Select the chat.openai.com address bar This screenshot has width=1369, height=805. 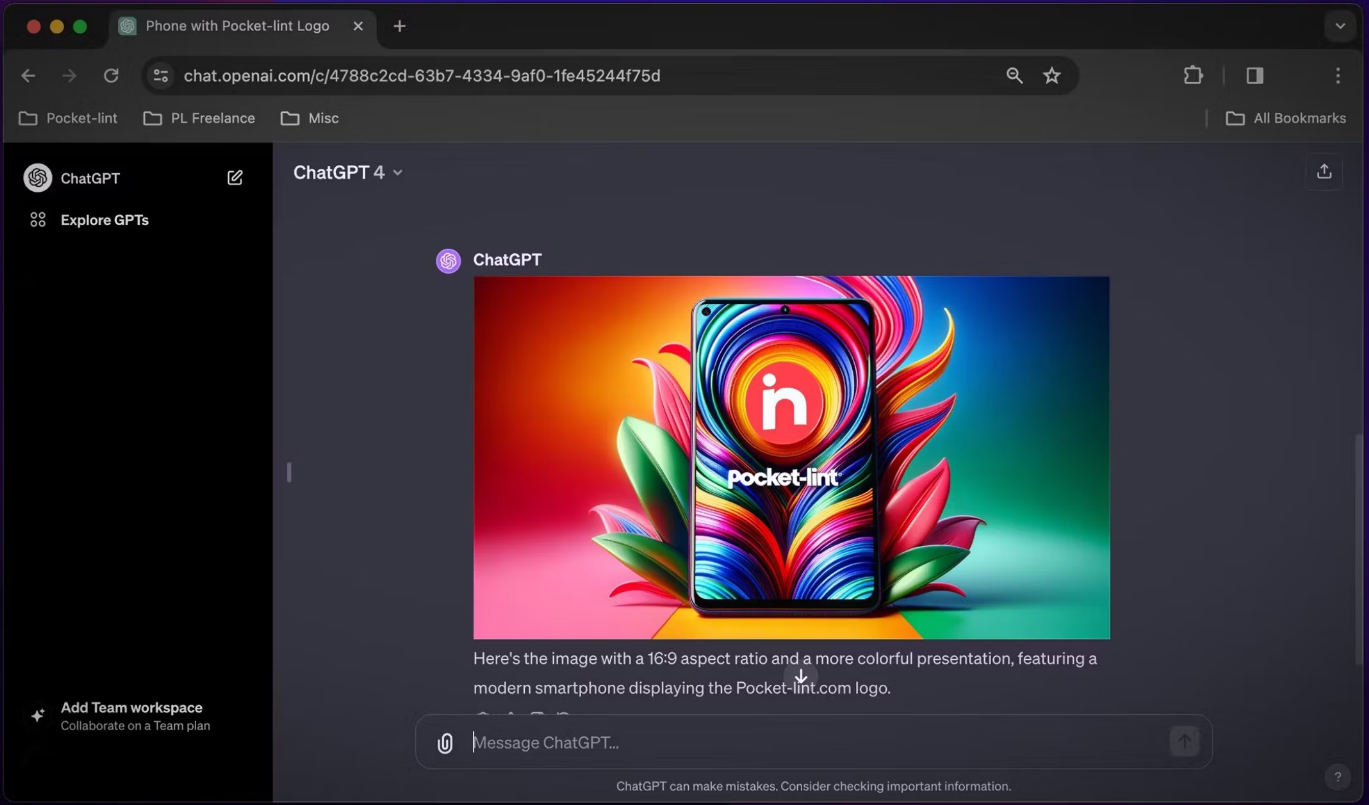pyautogui.click(x=422, y=76)
